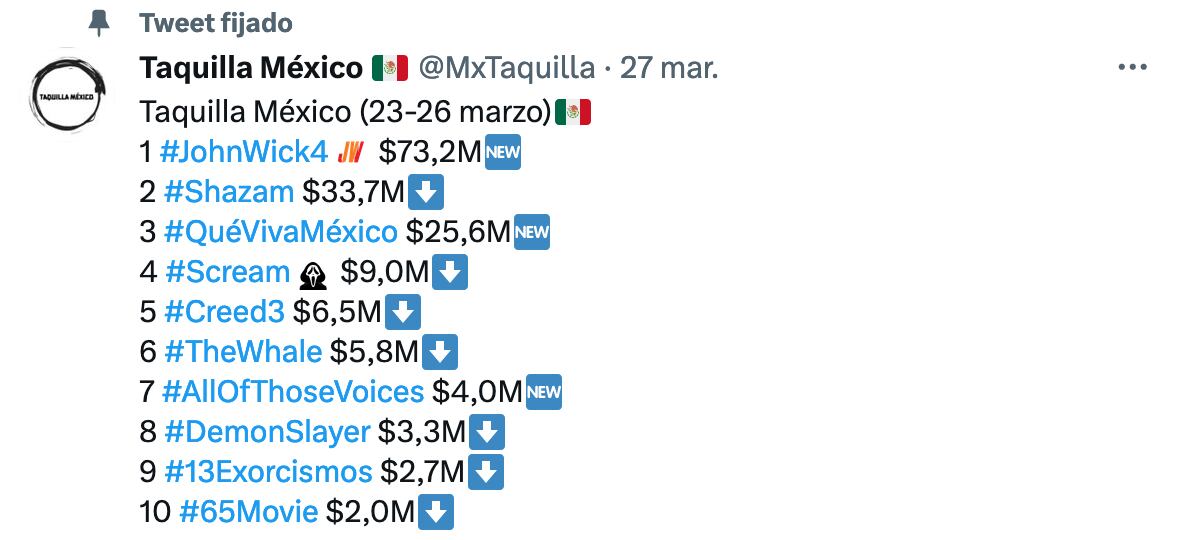Open the #DemonSlayer hashtag link
This screenshot has height=540, width=1178.
tap(265, 432)
